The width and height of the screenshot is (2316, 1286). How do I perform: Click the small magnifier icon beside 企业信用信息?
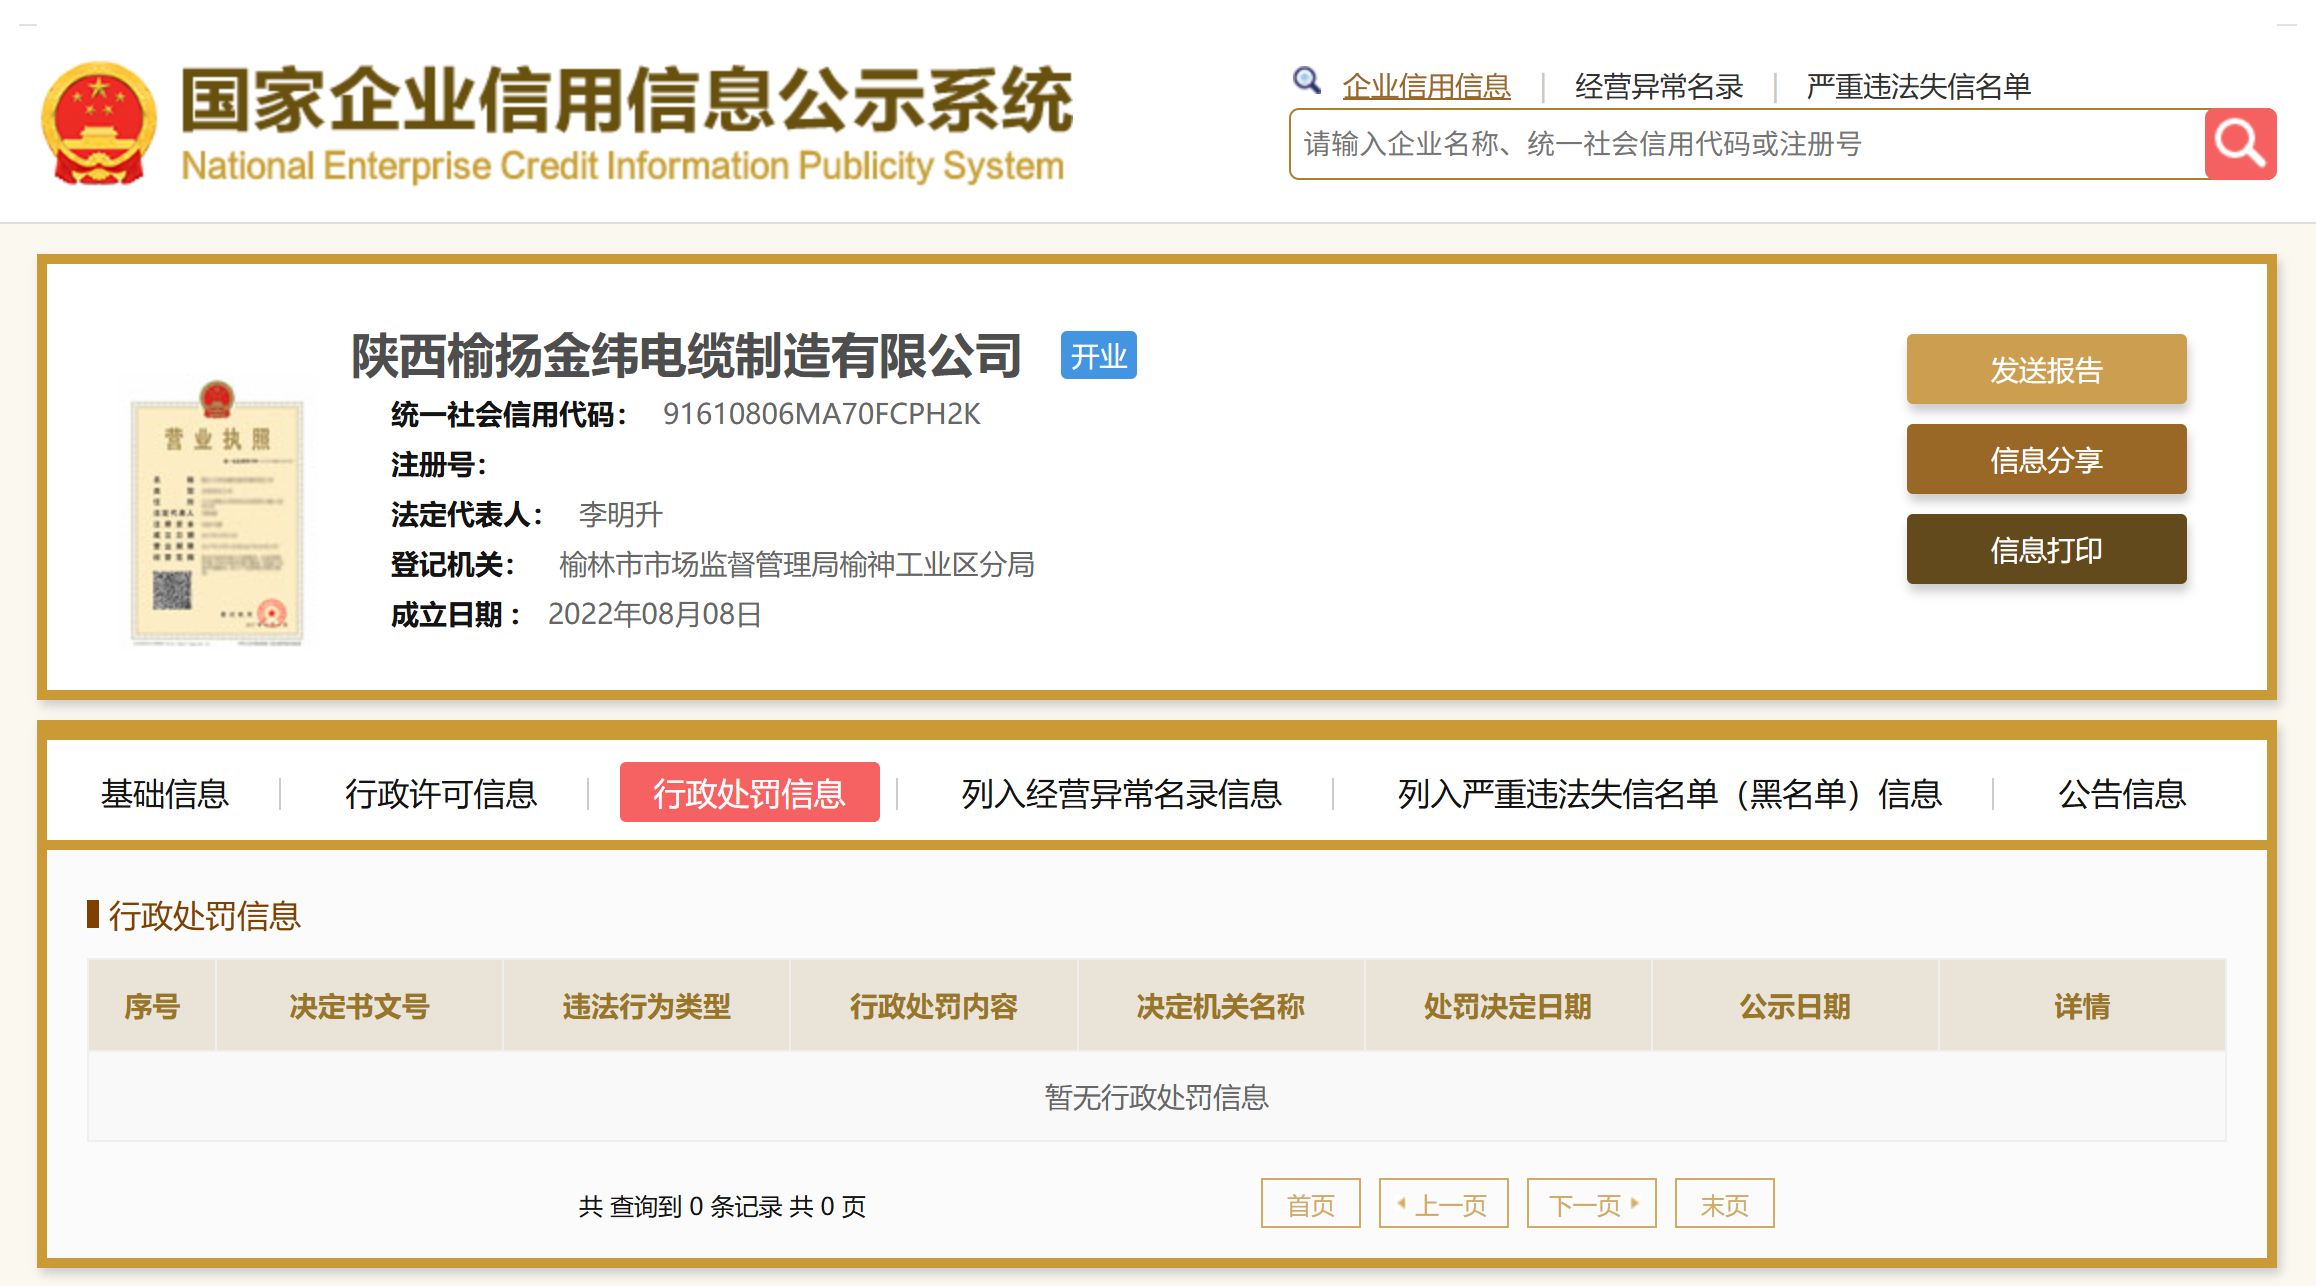(x=1306, y=80)
